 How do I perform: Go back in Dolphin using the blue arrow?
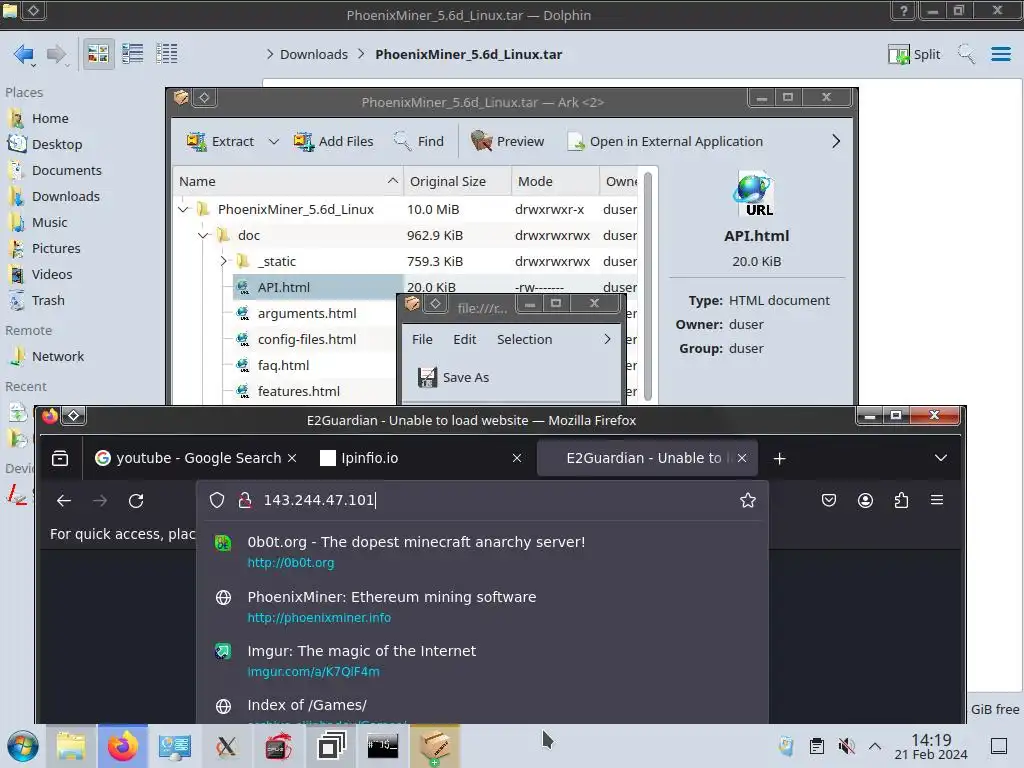pyautogui.click(x=24, y=54)
